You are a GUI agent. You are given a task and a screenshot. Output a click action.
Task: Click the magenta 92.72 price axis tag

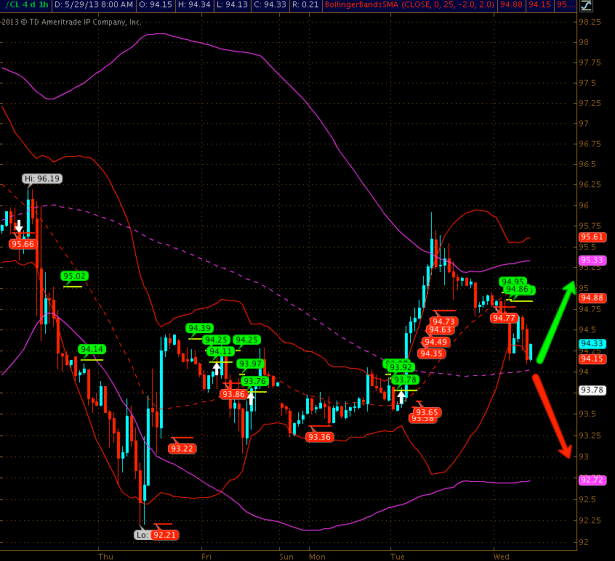(592, 480)
